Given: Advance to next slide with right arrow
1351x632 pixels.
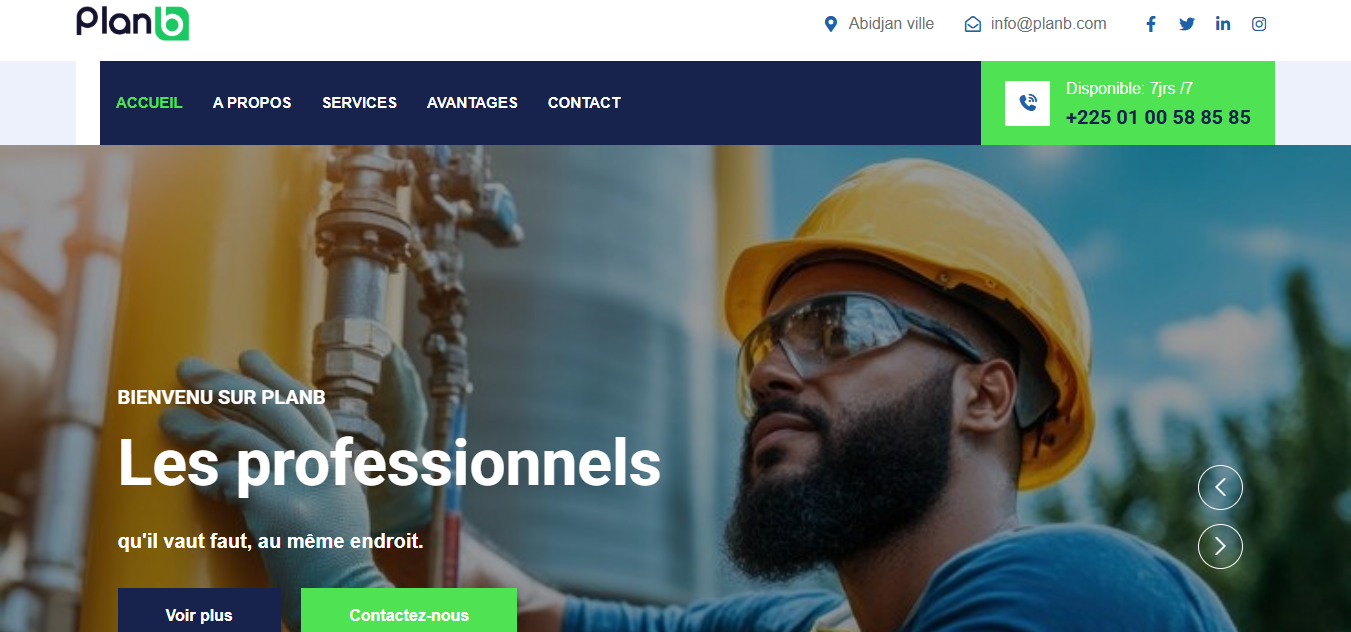Looking at the screenshot, I should coord(1220,546).
